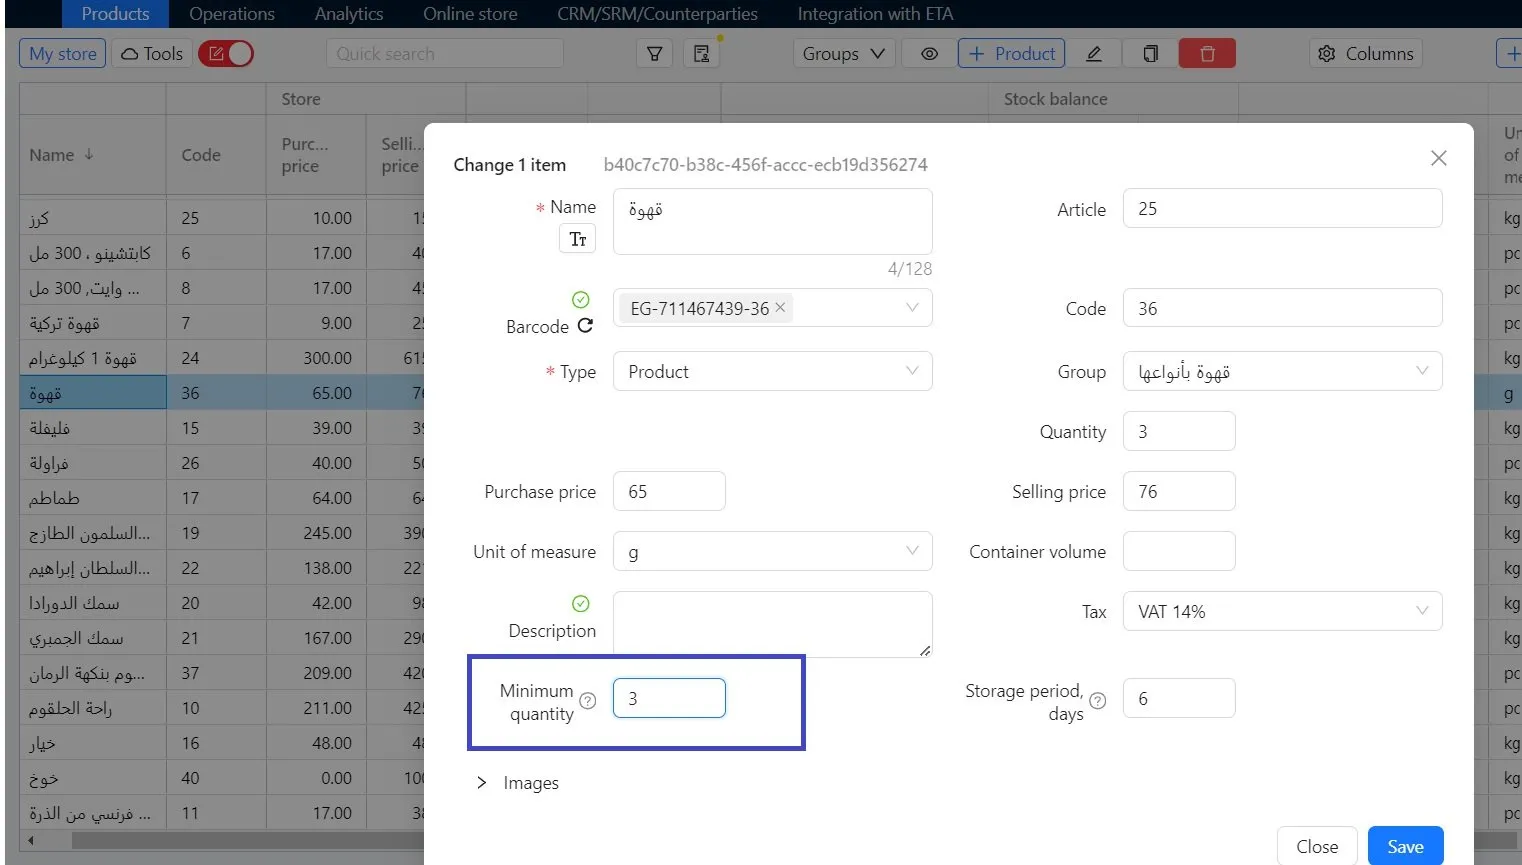
Task: Click the Selling price field
Action: click(x=1179, y=491)
